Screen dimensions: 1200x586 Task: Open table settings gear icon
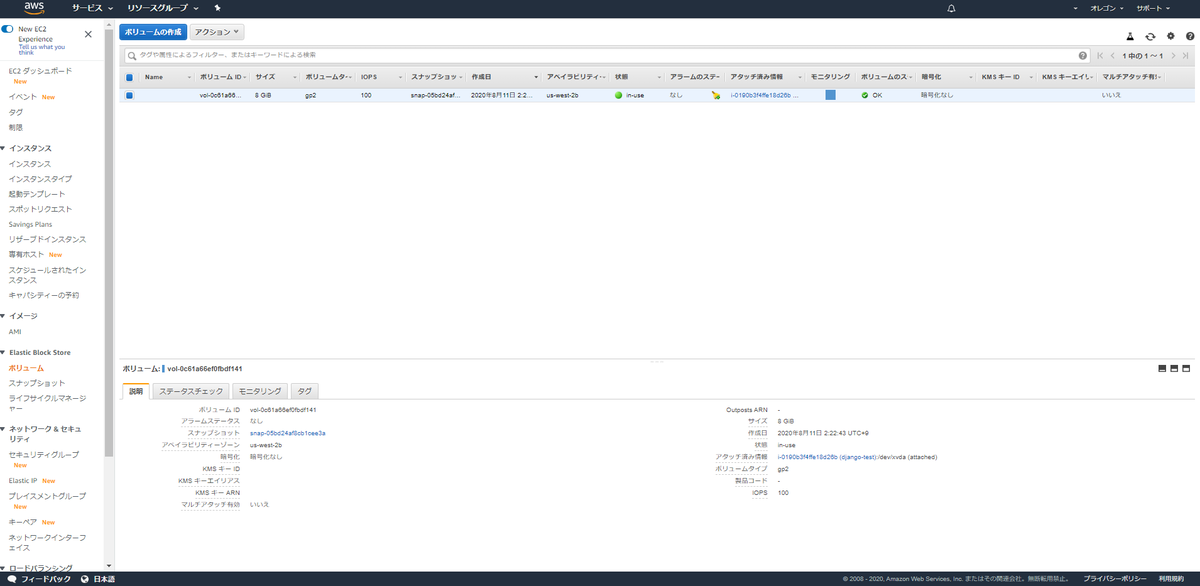coord(1170,35)
